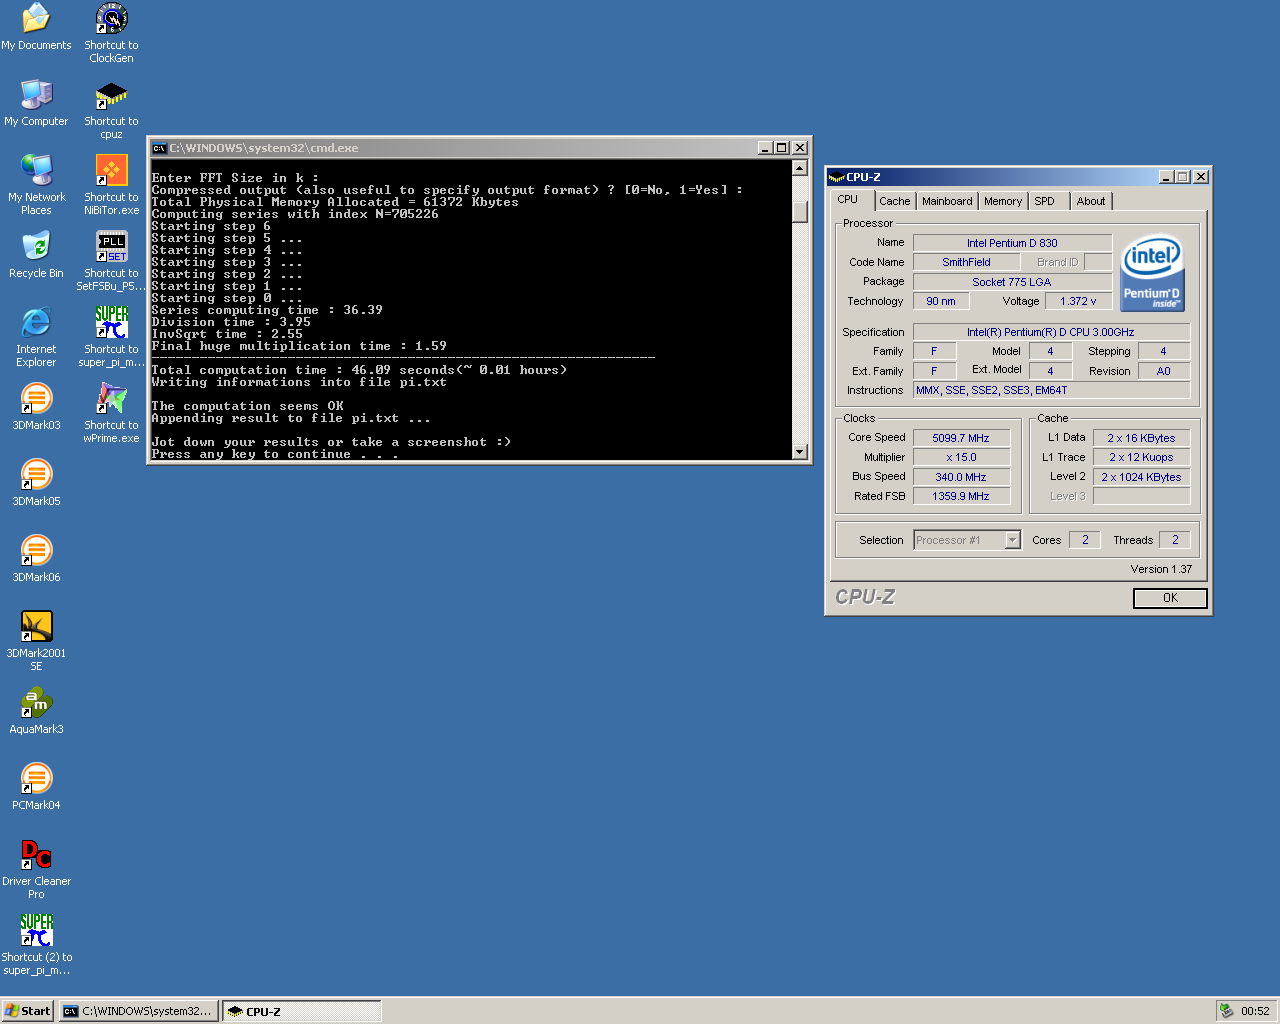Open Shortcut to super_pi_mod icon beside Internet Explorer
1280x1024 pixels.
(111, 337)
